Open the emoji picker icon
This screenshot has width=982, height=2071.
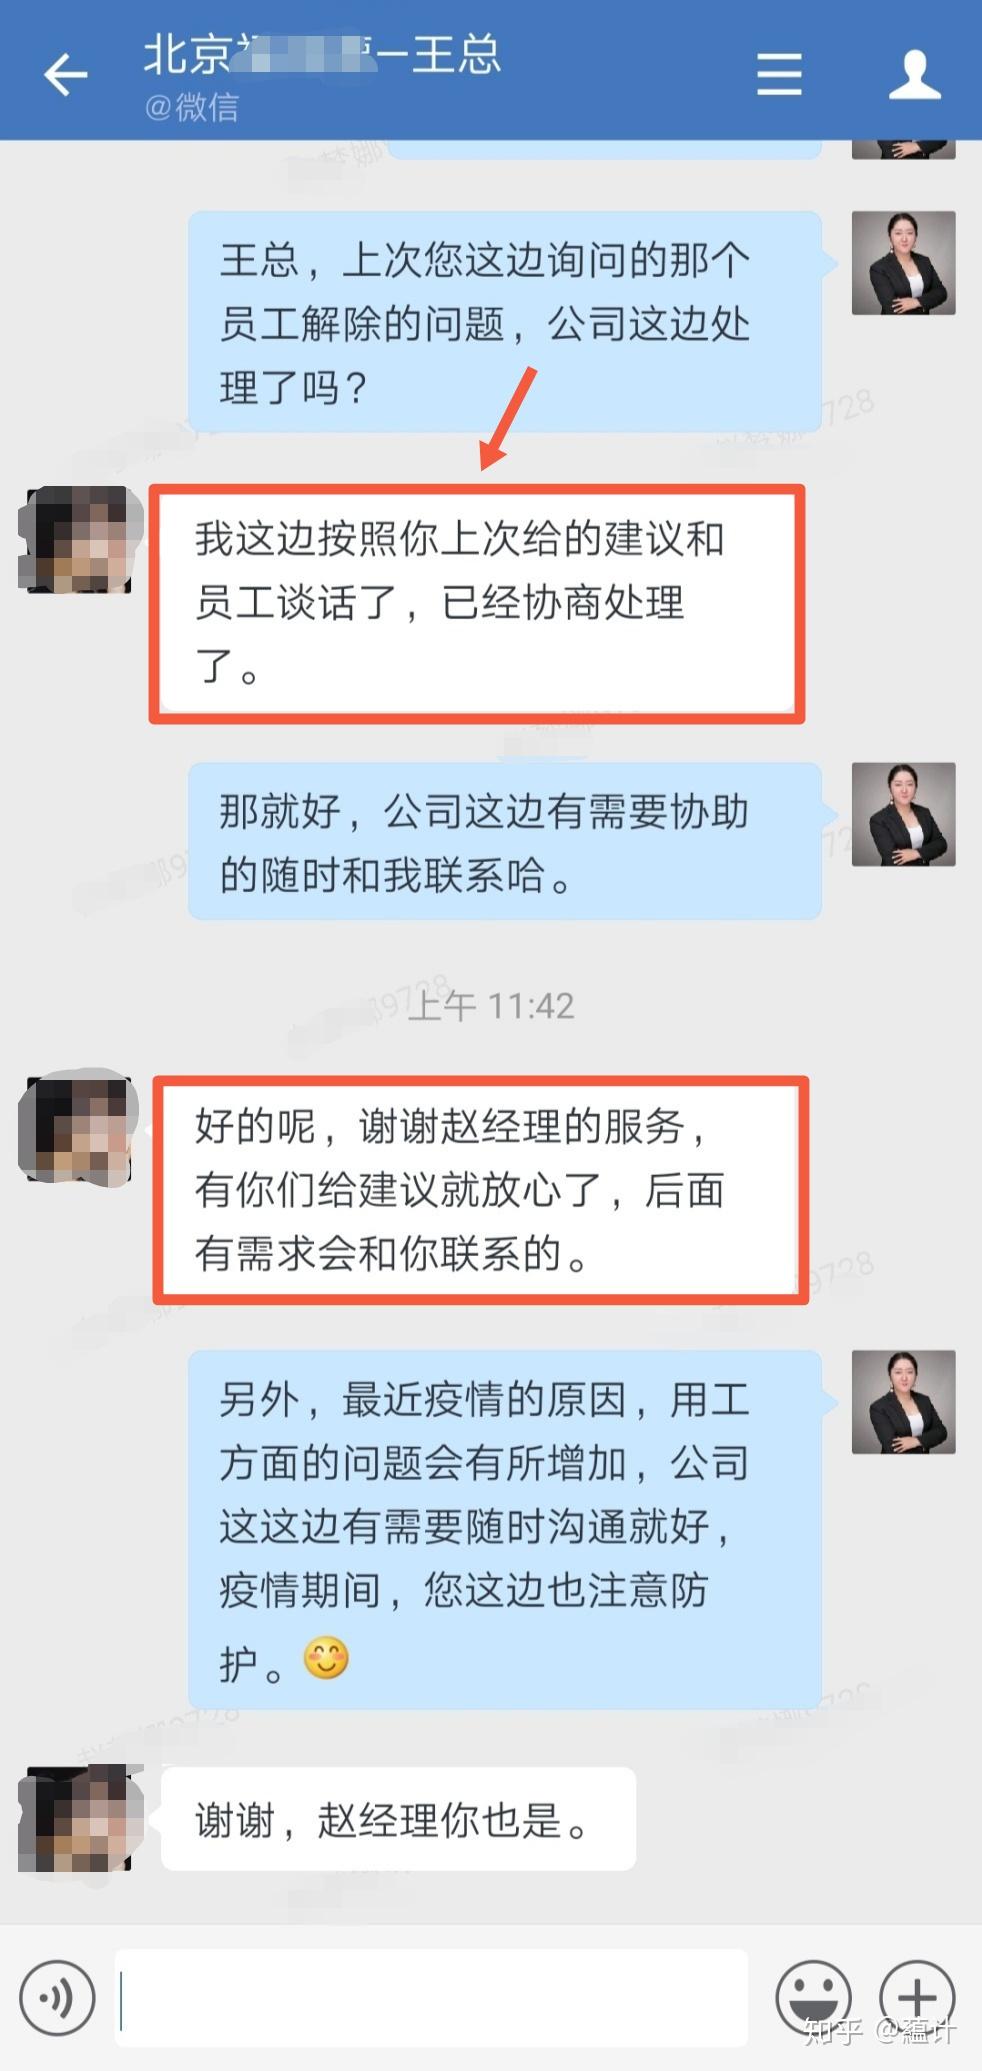[x=814, y=1997]
